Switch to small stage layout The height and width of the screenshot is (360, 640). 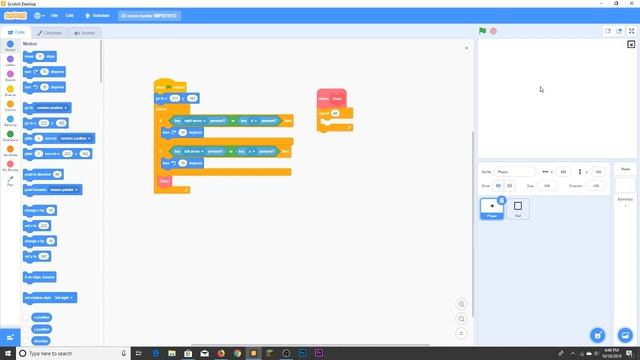(x=608, y=31)
